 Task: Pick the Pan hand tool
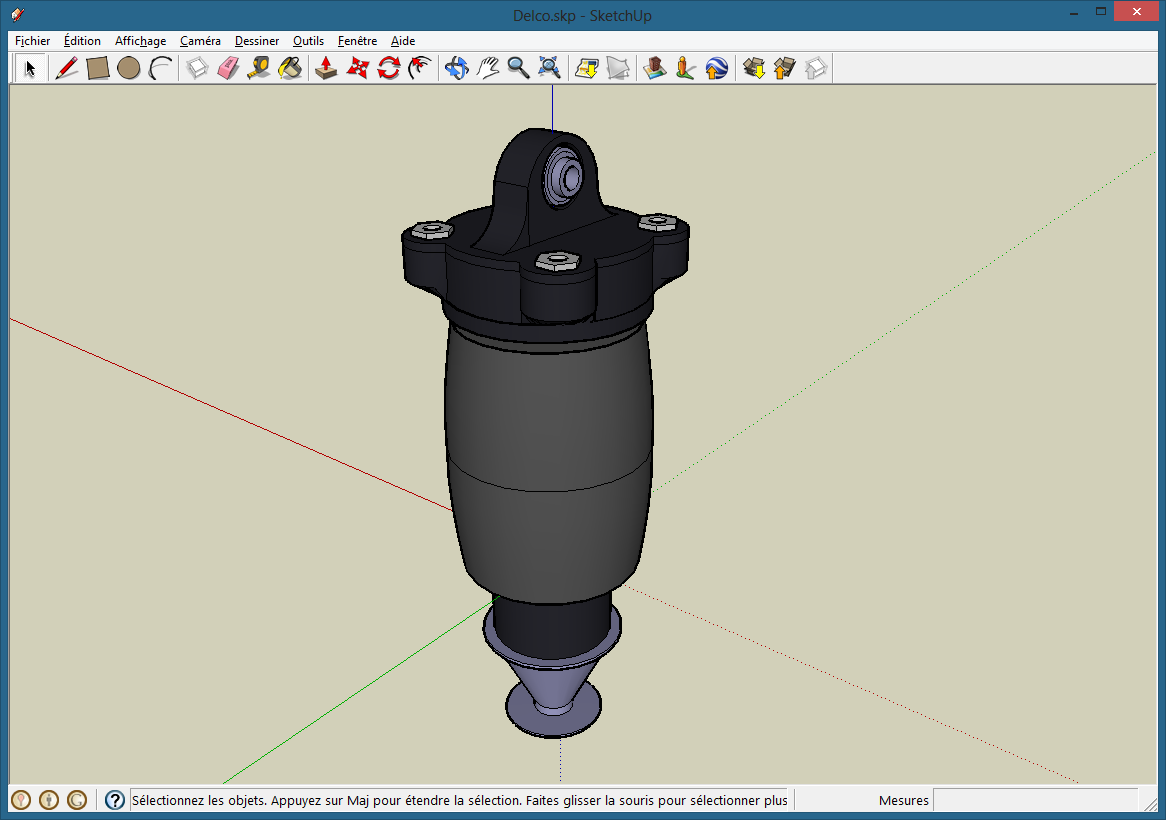[x=487, y=68]
